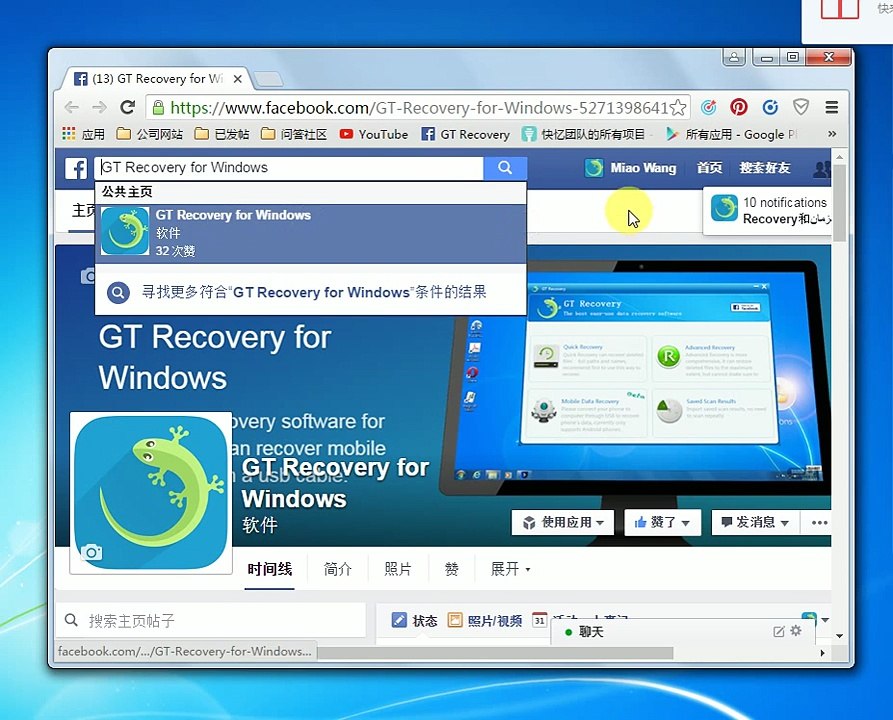Click the new message compose icon in chat
Image resolution: width=893 pixels, height=720 pixels.
point(779,631)
